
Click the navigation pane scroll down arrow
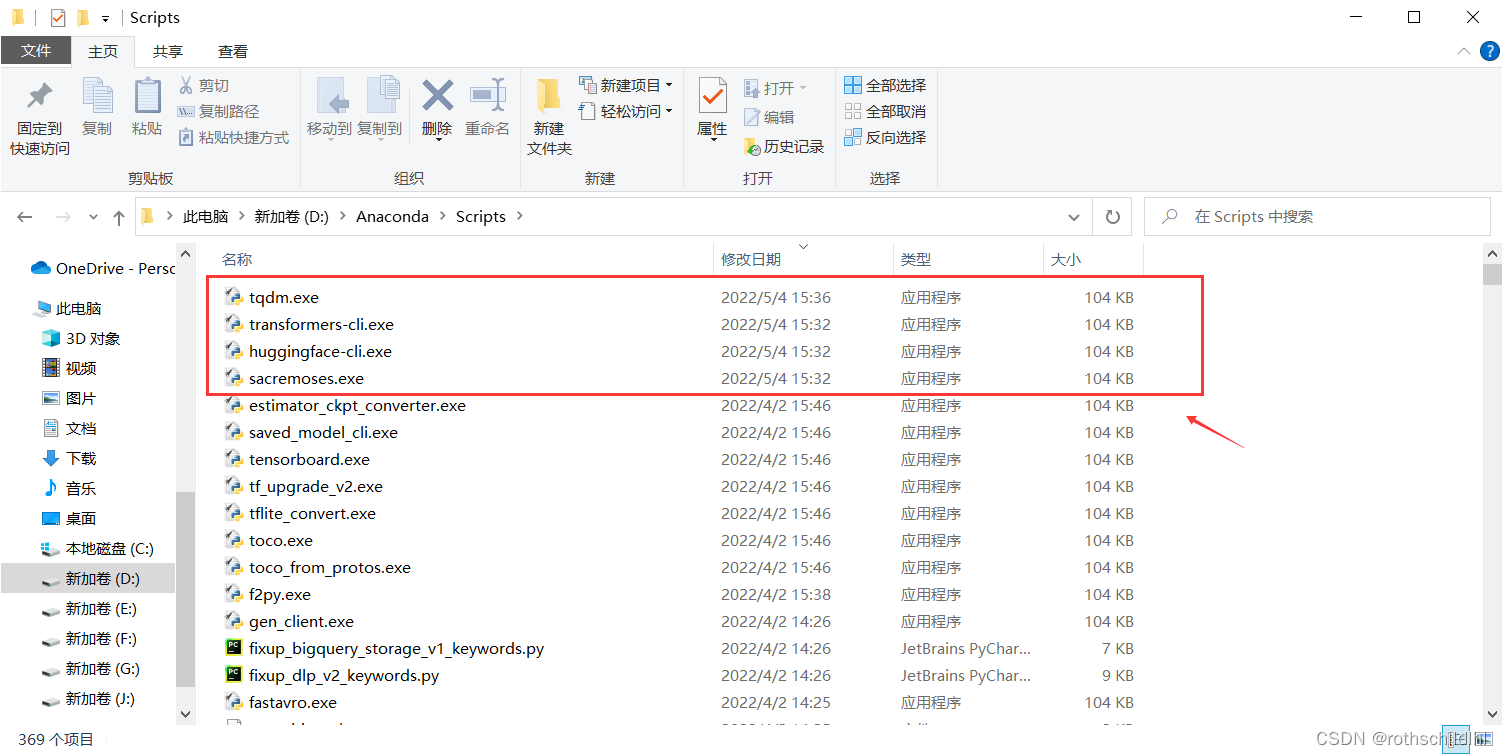coord(185,714)
